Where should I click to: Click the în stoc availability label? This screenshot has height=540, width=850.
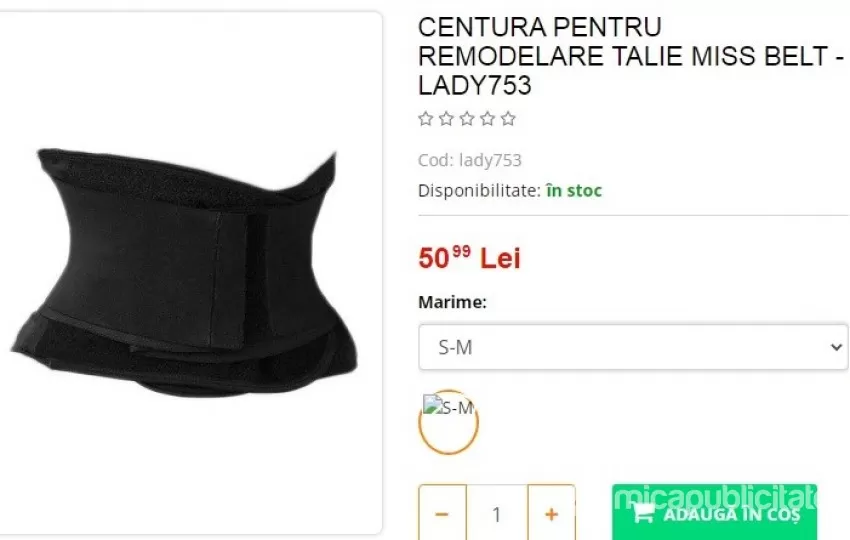(574, 190)
